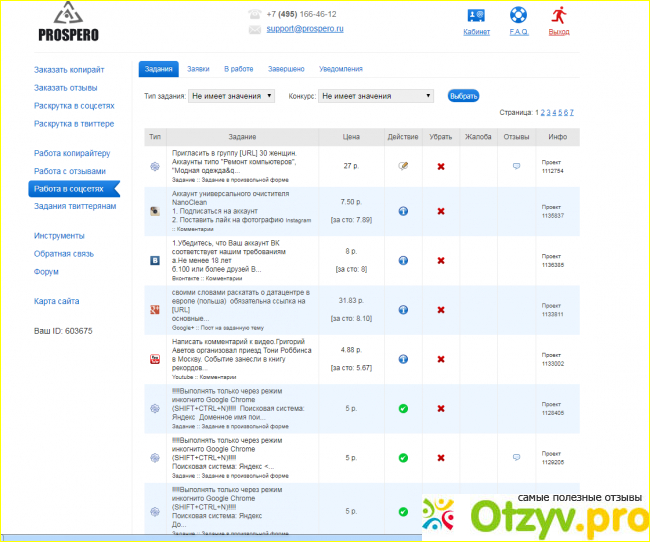The height and width of the screenshot is (542, 650).
Task: Go to page 7 of results
Action: tap(571, 113)
